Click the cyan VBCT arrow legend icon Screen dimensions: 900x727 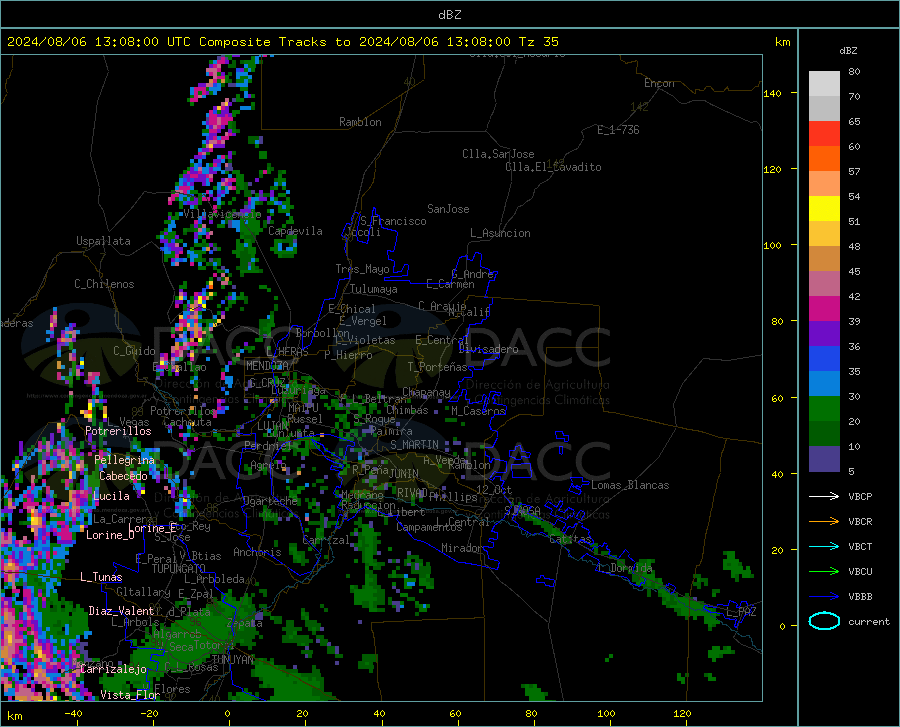coord(824,546)
